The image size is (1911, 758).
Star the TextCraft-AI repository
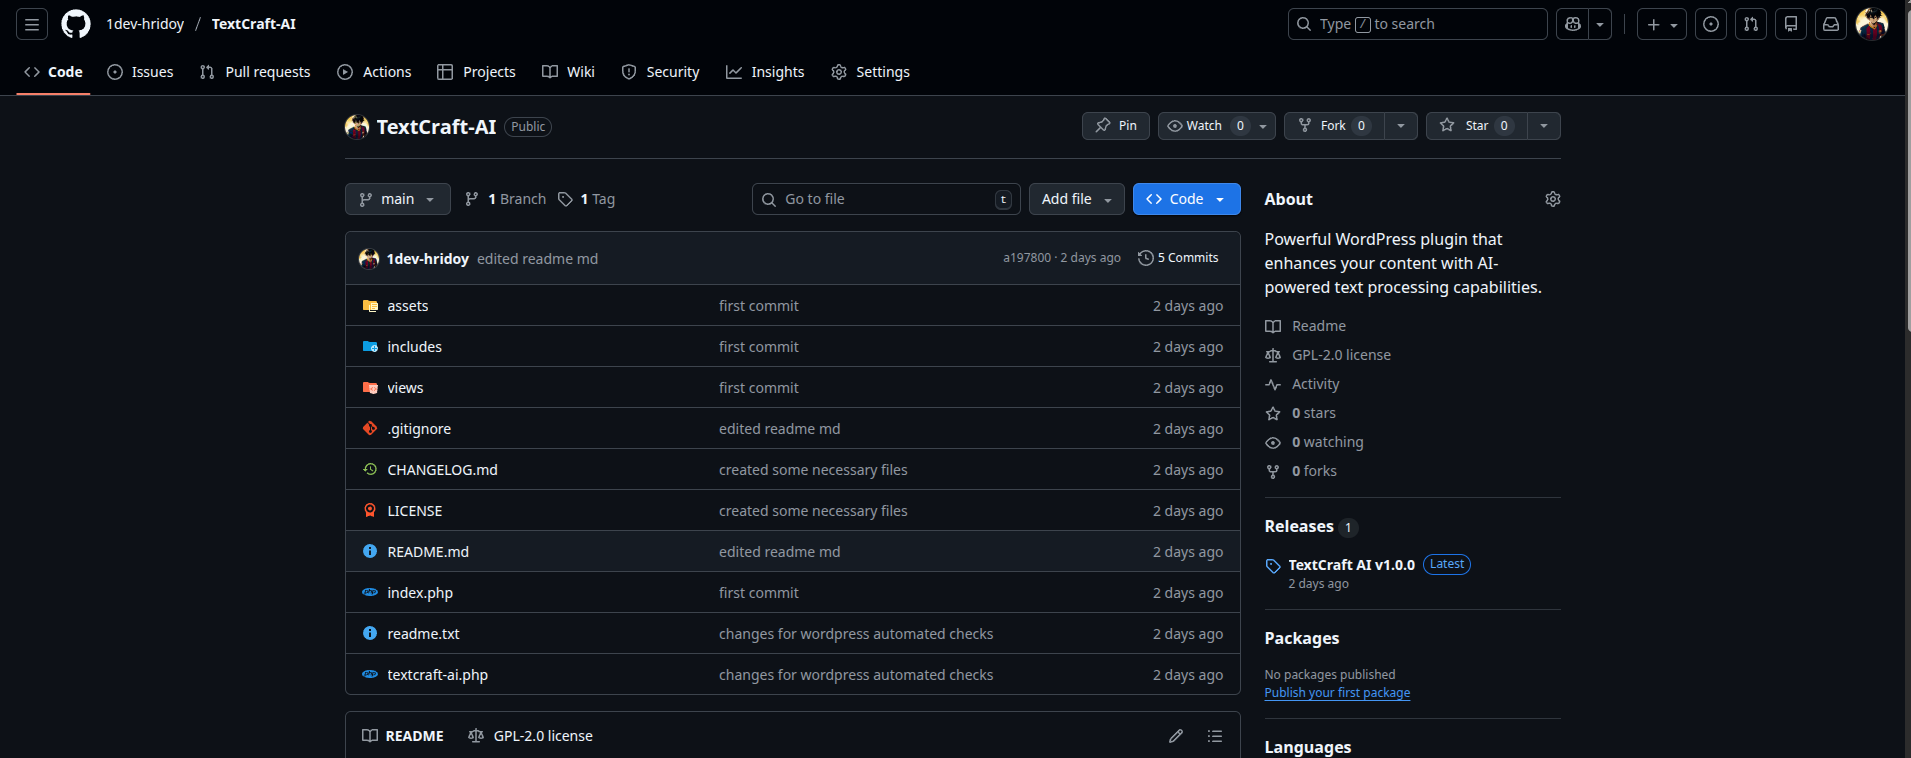[1476, 126]
